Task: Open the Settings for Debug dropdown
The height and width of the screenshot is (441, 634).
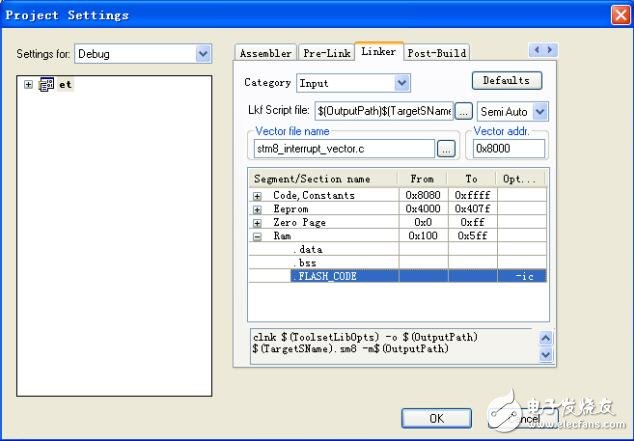Action: pyautogui.click(x=204, y=53)
